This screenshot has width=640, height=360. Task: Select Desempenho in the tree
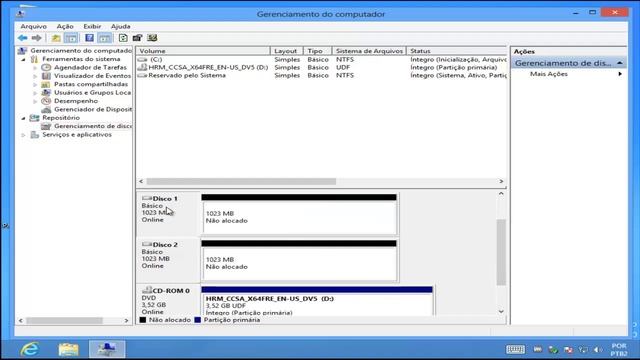[76, 101]
